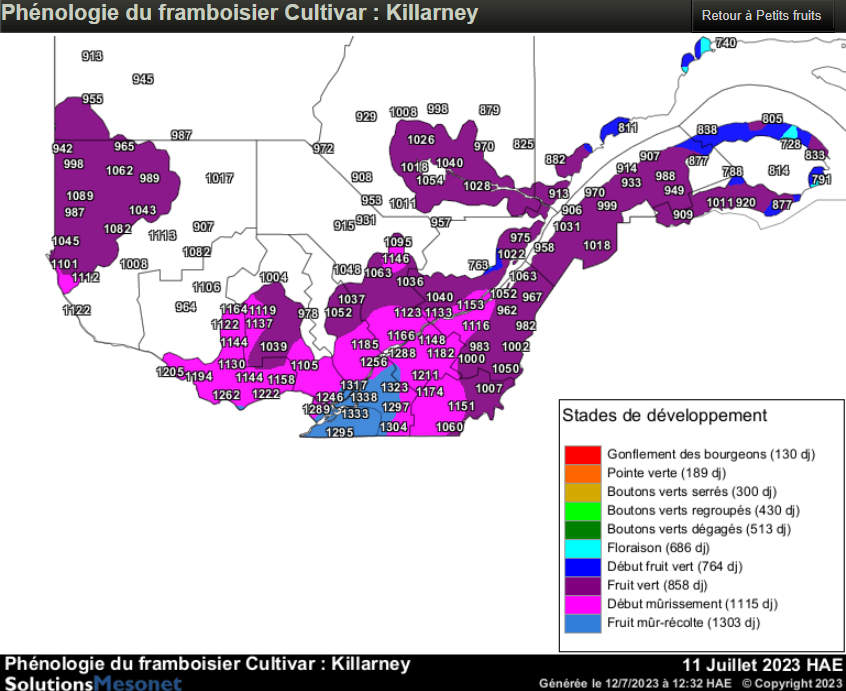Select the Boutons verts regroupés swatch
This screenshot has width=846, height=691.
[x=582, y=510]
